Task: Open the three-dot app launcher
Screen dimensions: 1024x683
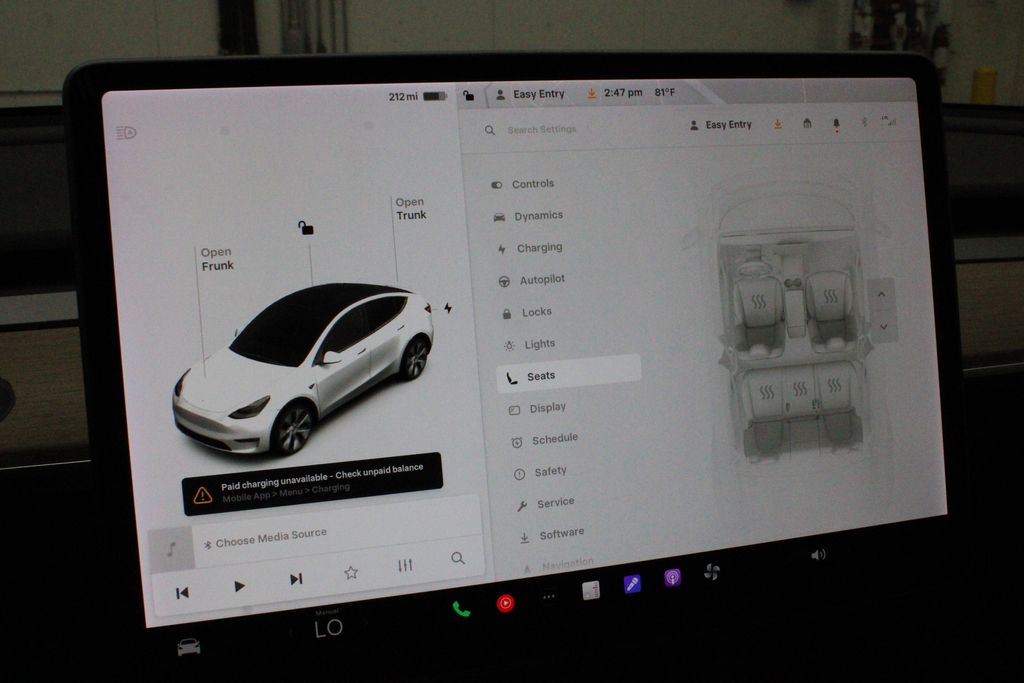Action: 549,596
